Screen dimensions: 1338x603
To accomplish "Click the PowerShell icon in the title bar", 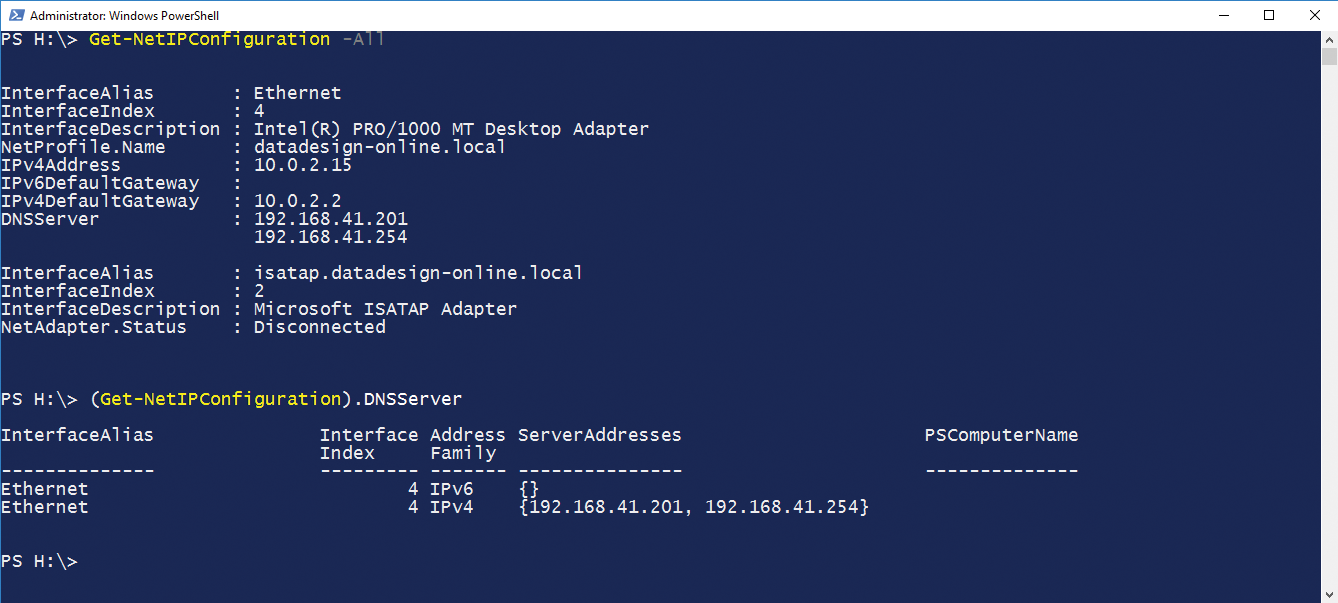I will tap(15, 15).
